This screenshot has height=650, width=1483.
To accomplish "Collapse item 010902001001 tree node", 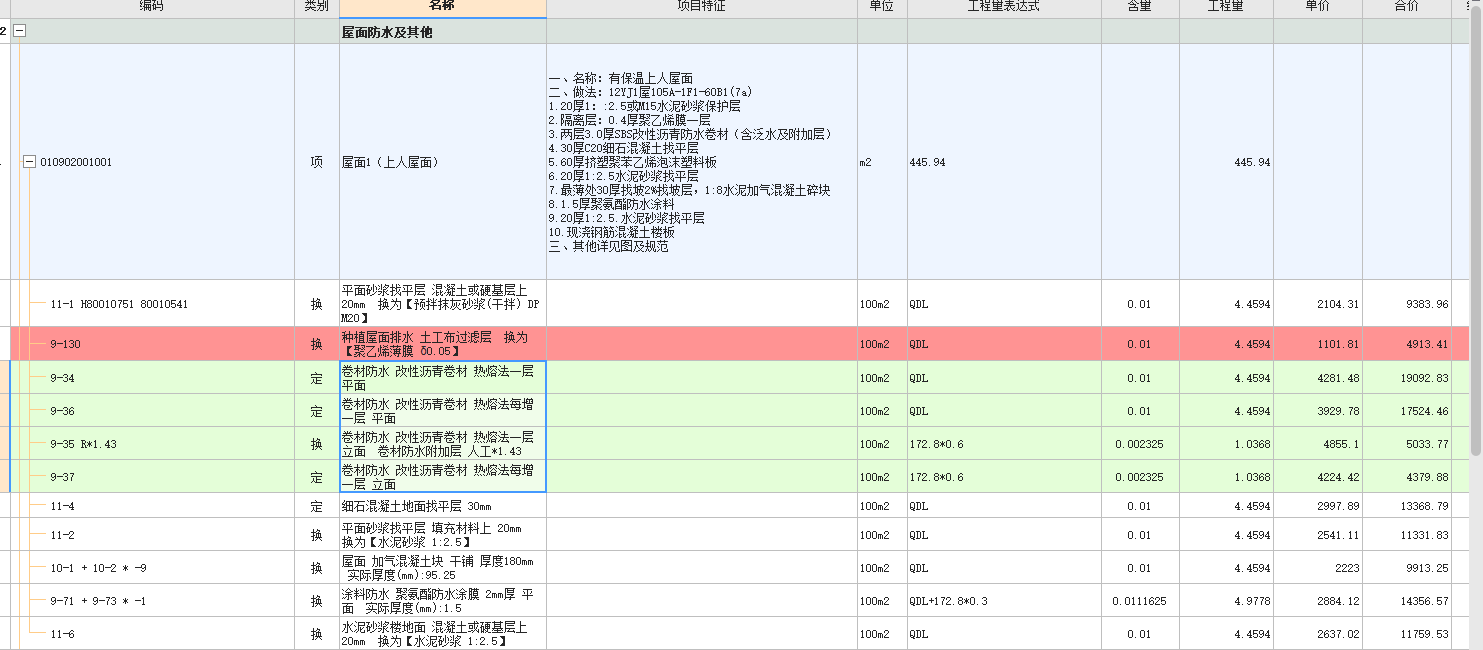I will 29,161.
